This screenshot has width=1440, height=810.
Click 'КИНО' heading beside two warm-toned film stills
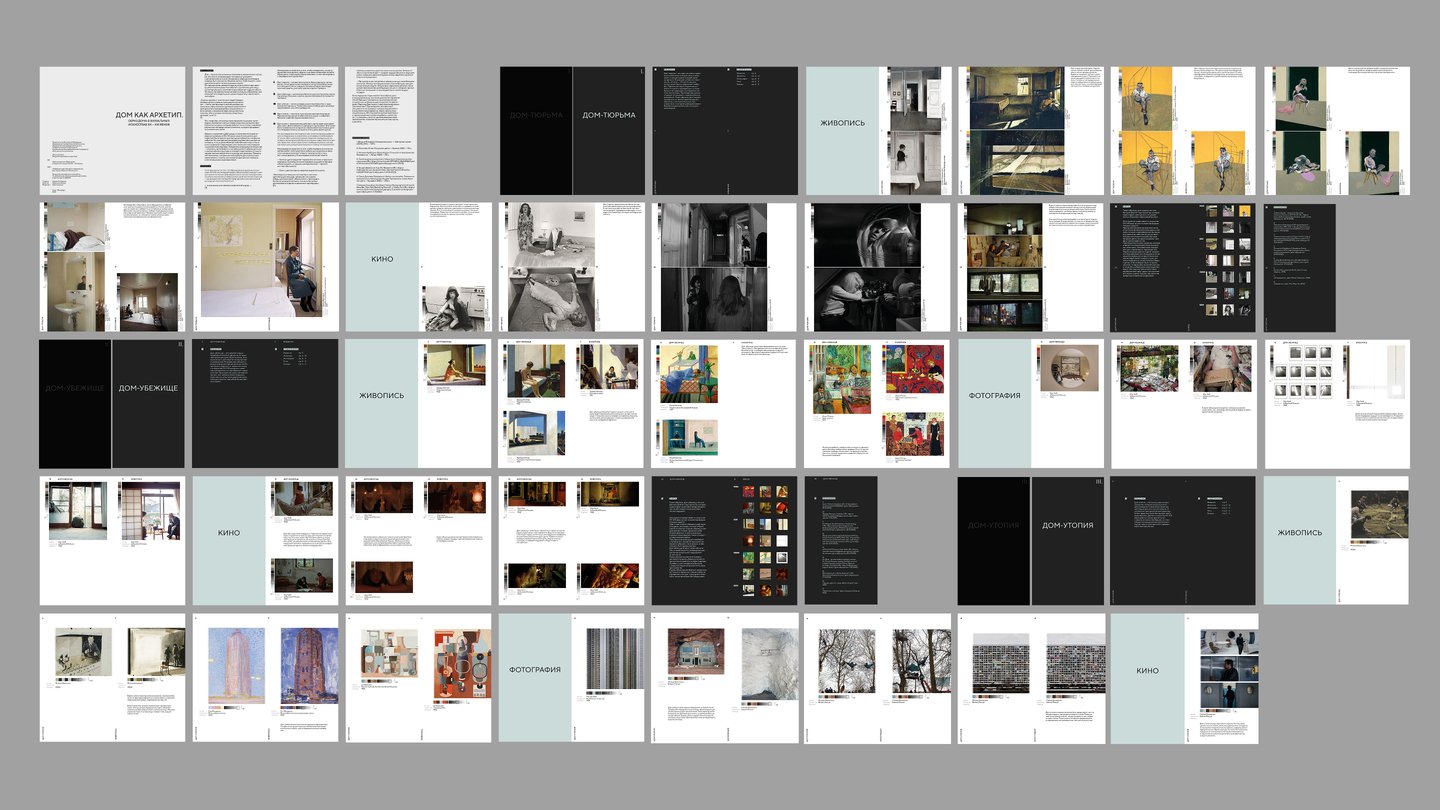point(229,532)
